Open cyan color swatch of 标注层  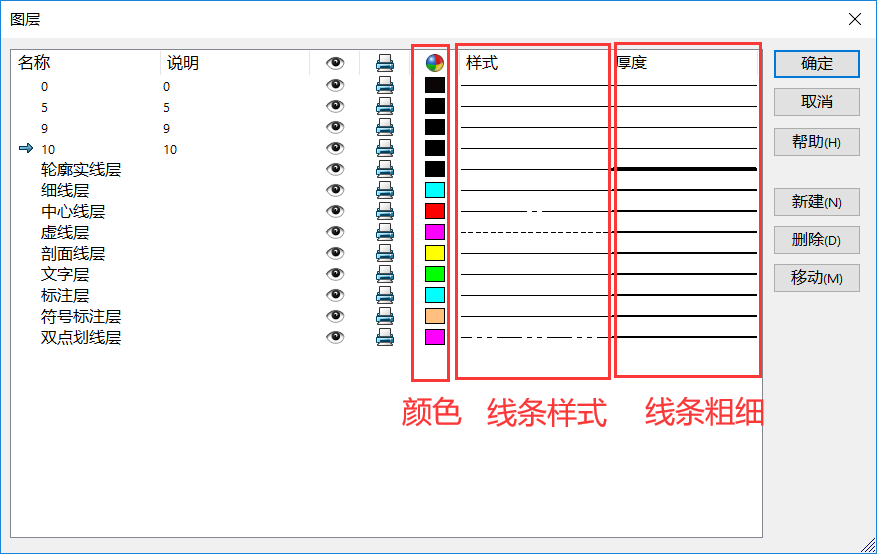point(435,295)
